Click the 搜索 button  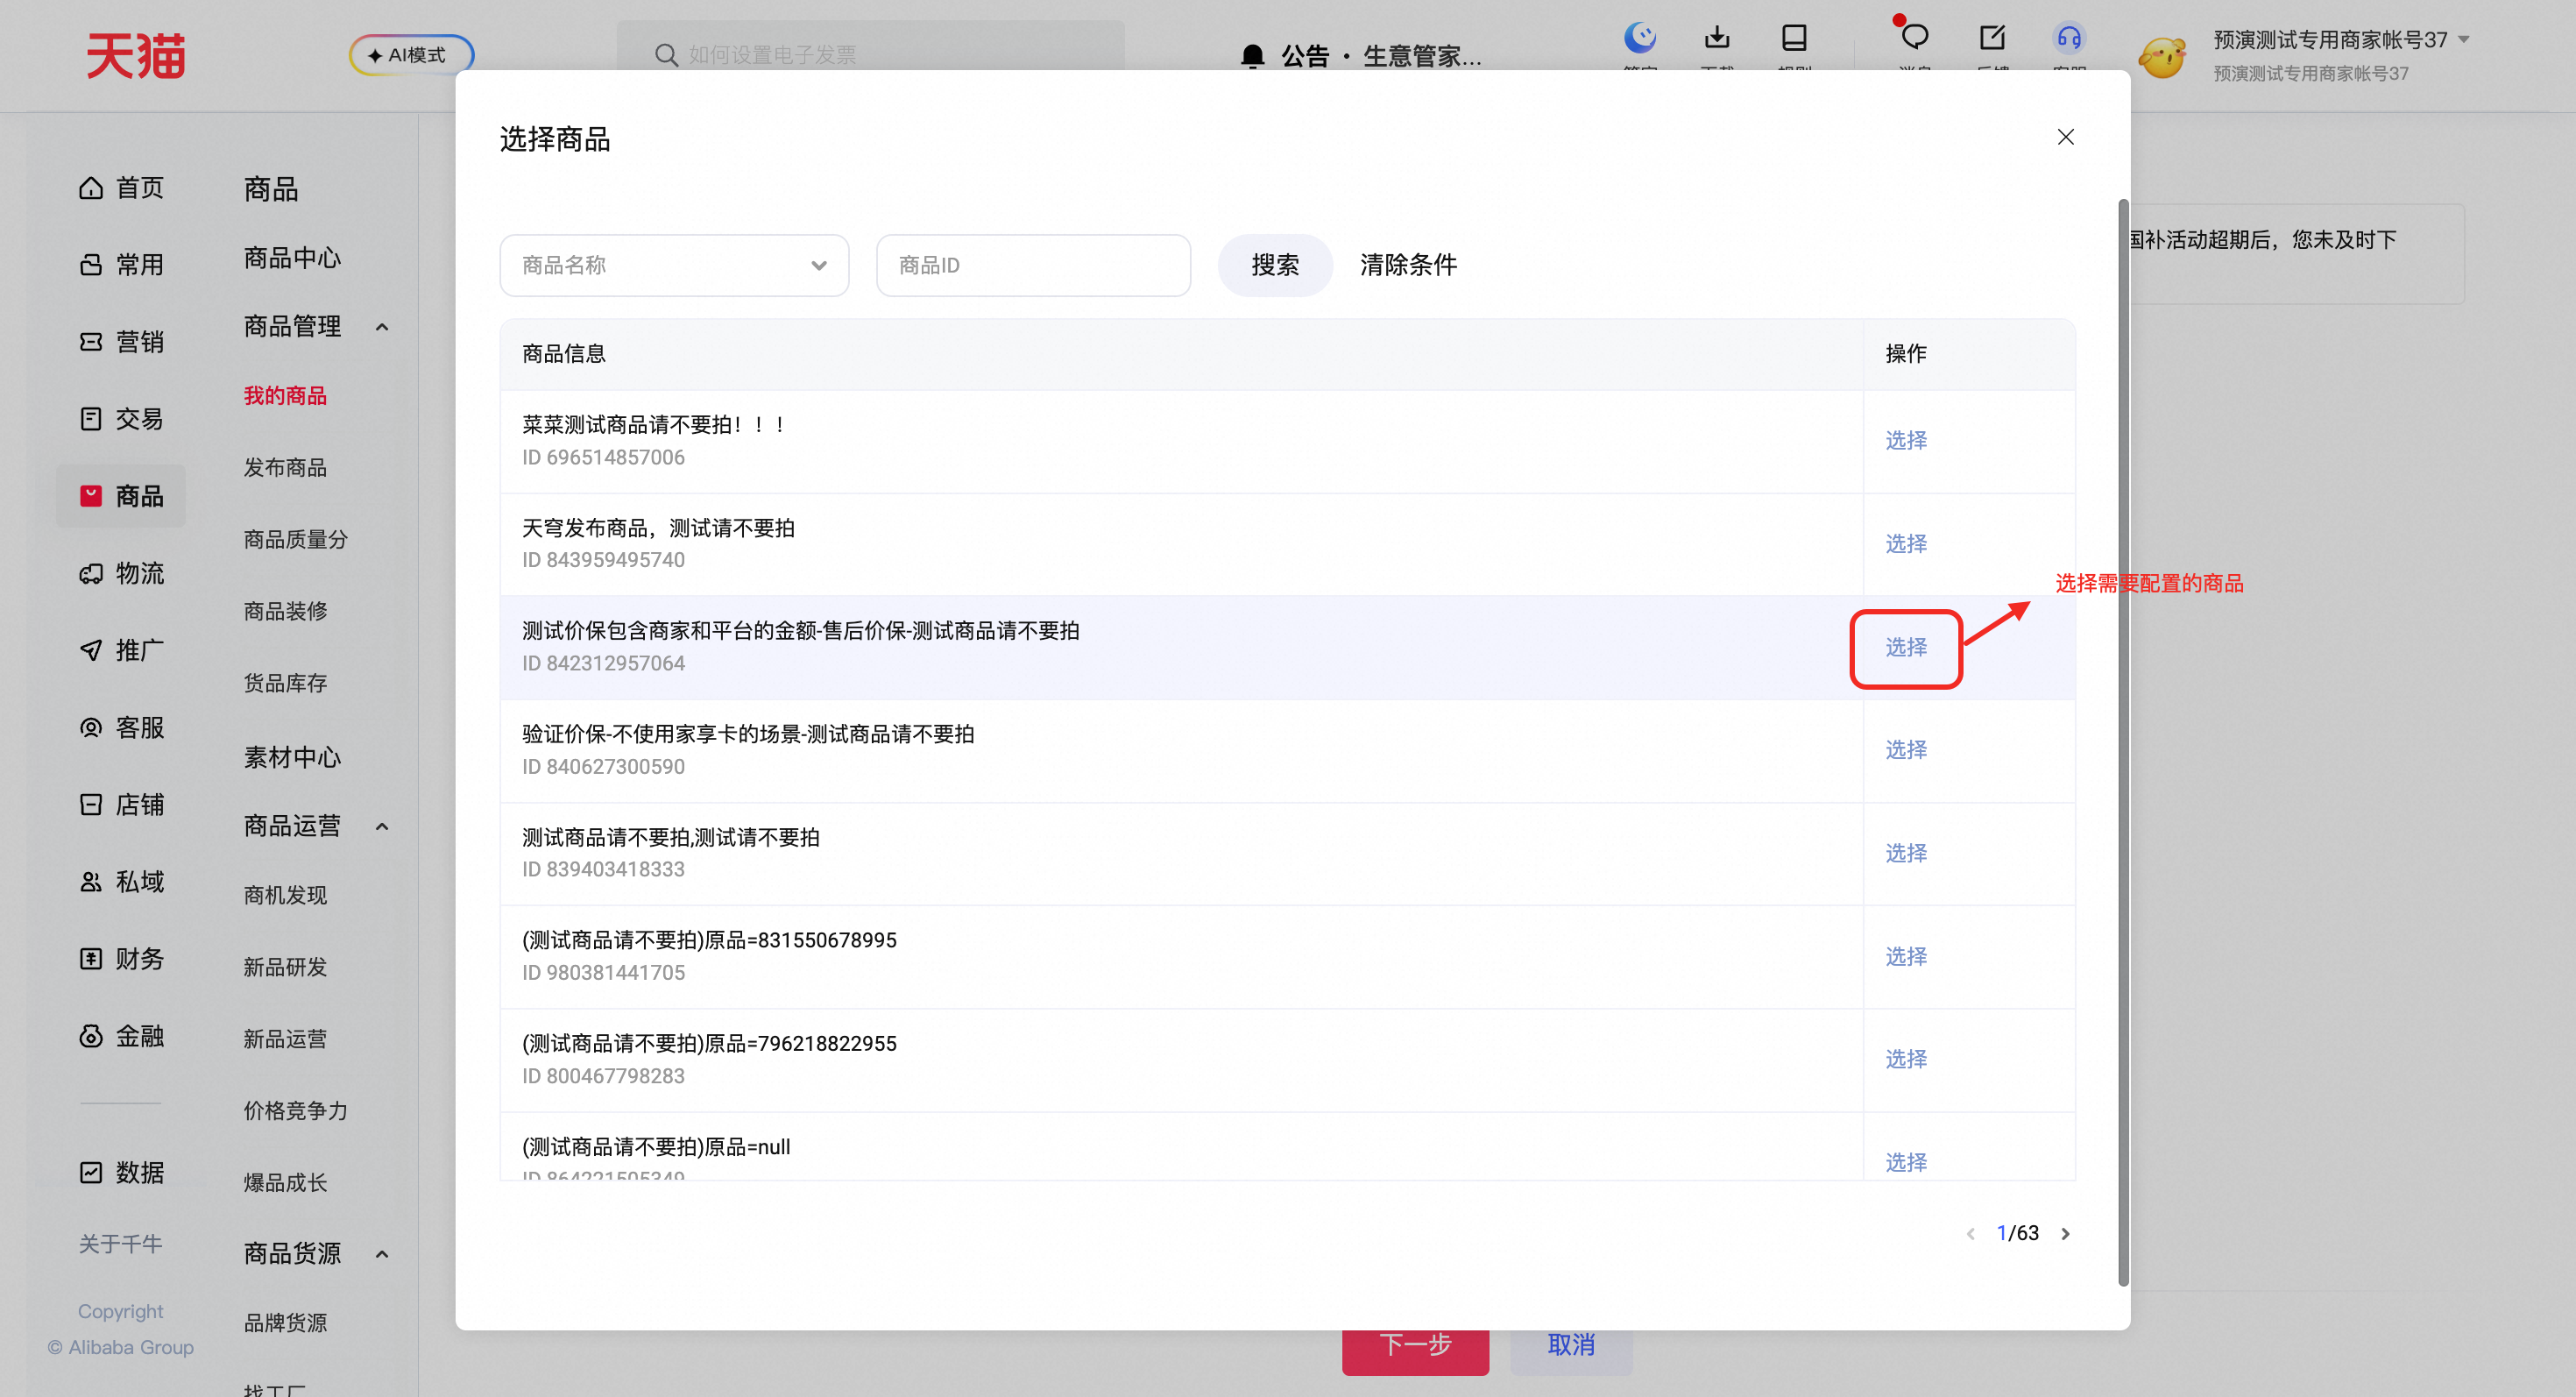click(x=1275, y=265)
